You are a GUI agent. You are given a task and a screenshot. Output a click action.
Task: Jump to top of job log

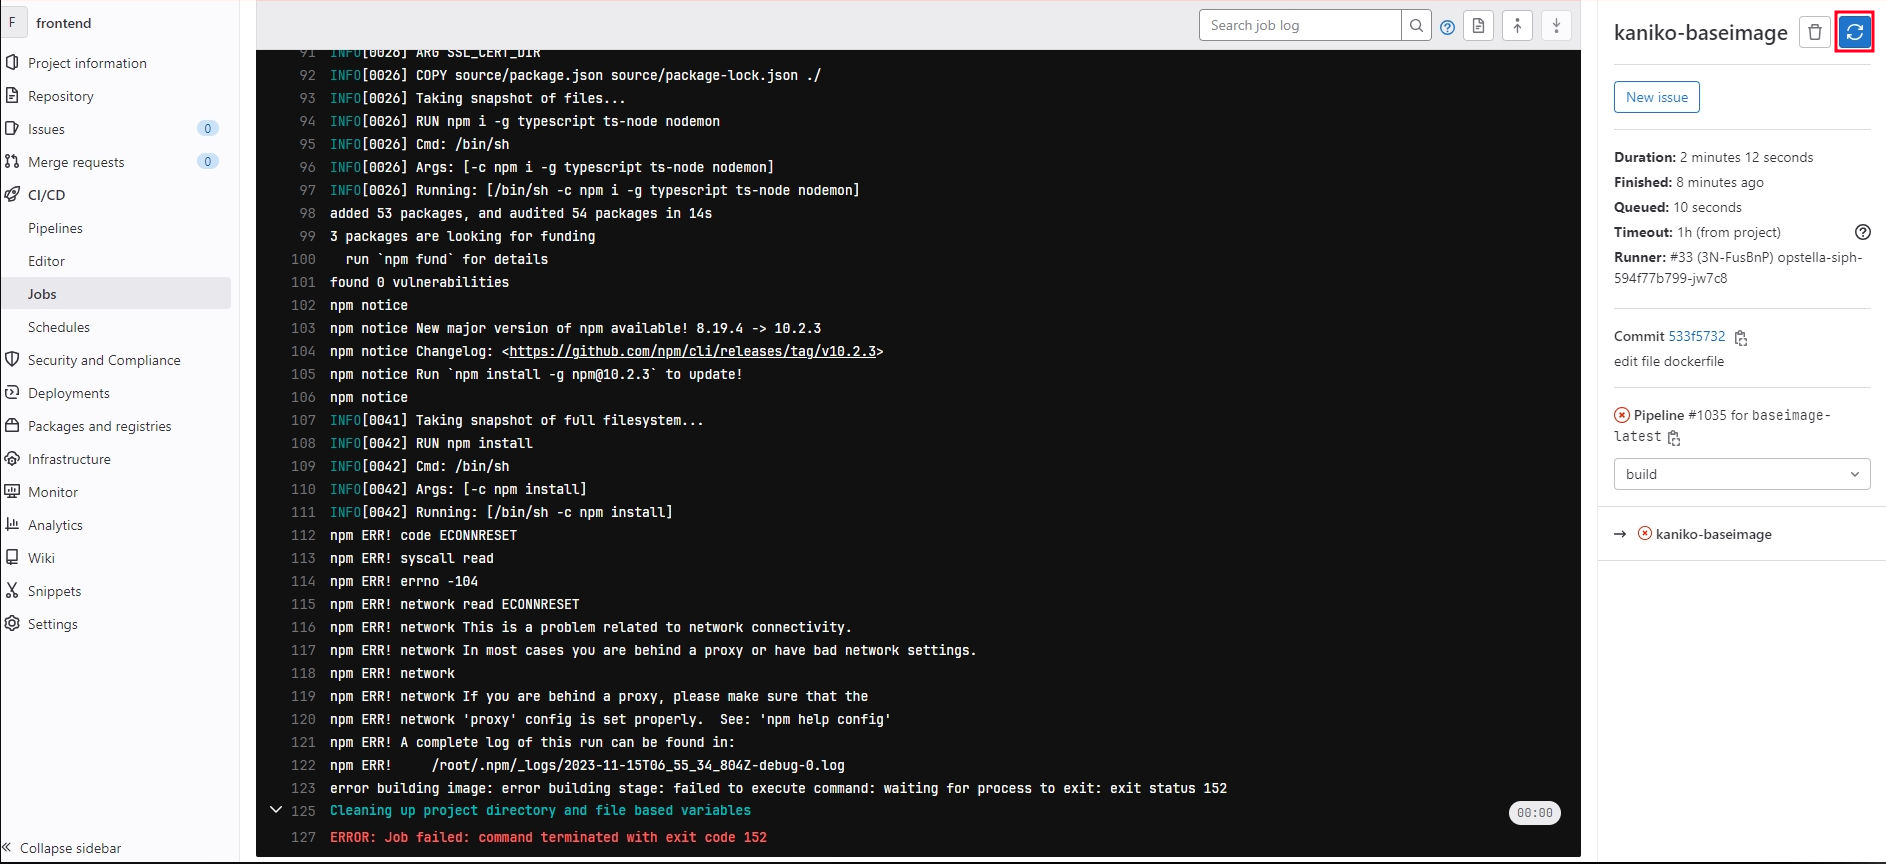pos(1517,26)
